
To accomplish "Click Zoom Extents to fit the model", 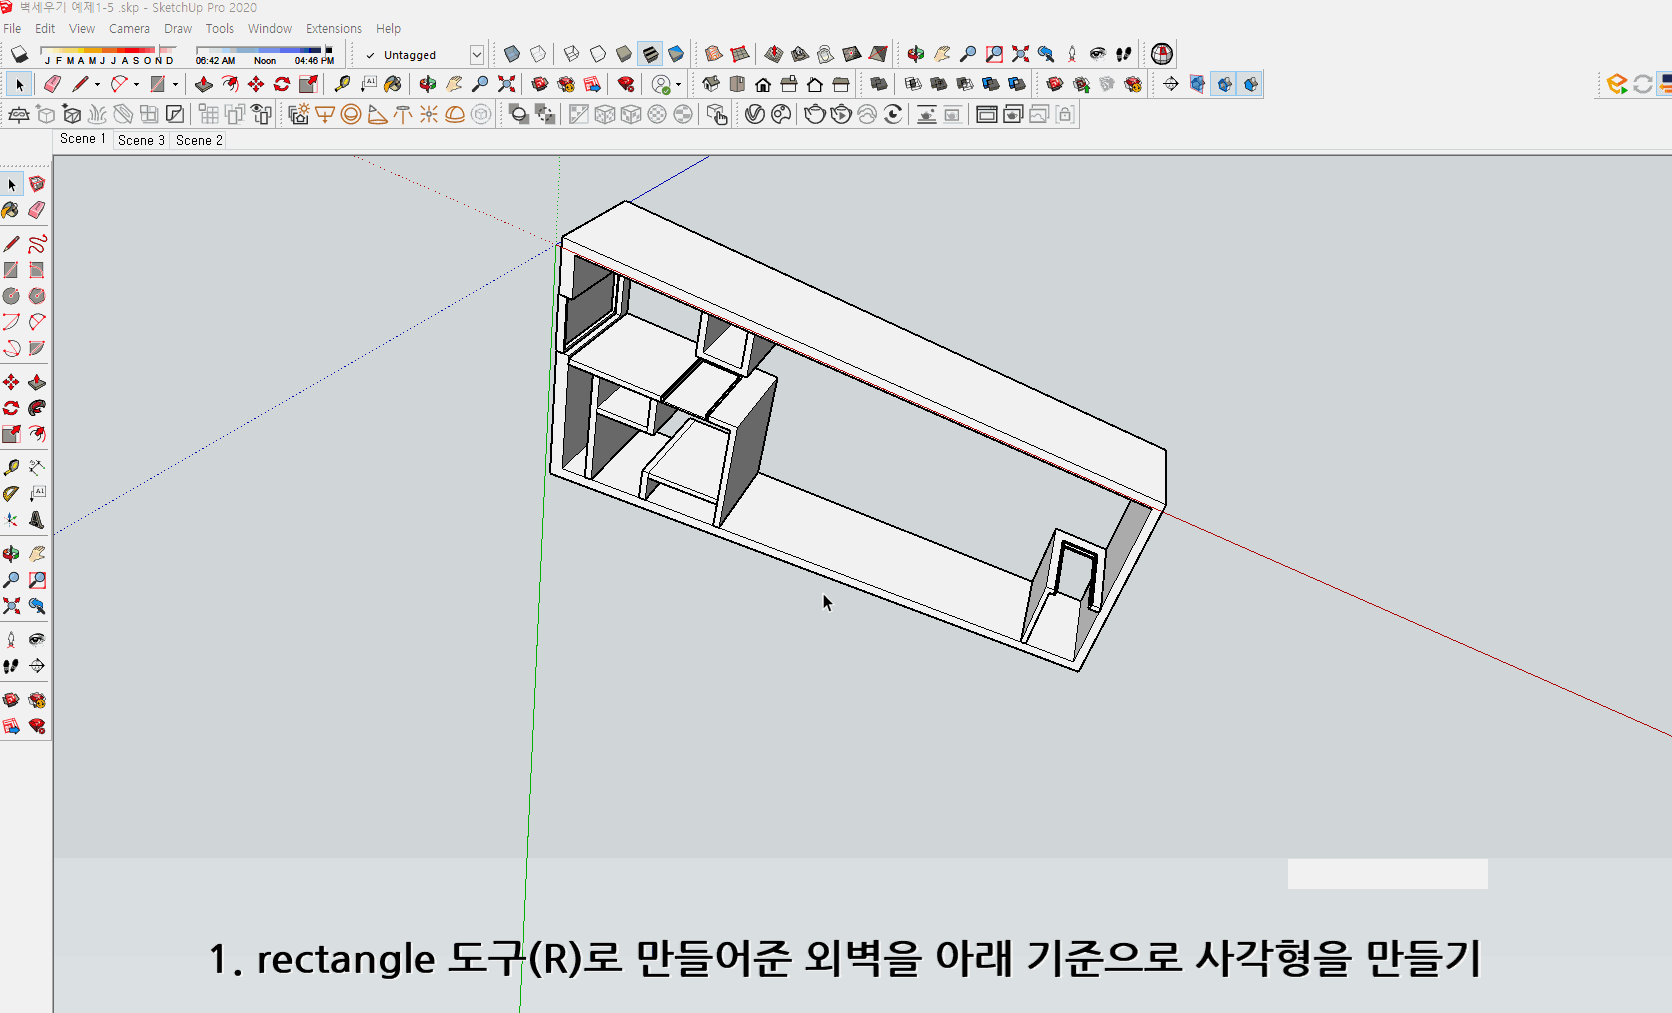I will click(x=505, y=84).
